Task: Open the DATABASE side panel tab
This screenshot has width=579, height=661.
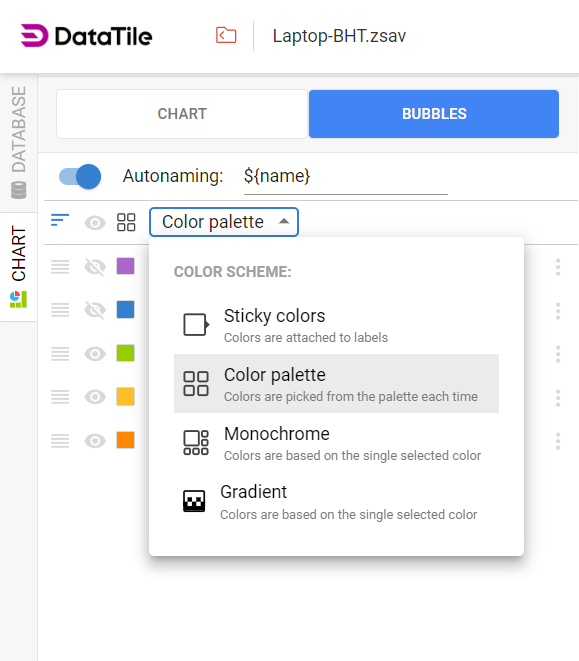Action: [x=18, y=142]
